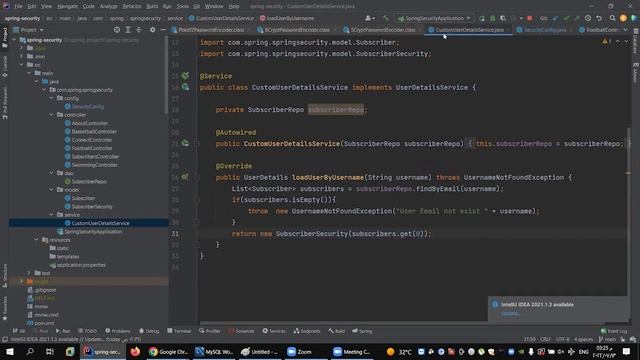
Task: Open Search Everywhere magnifier icon
Action: pos(612,18)
